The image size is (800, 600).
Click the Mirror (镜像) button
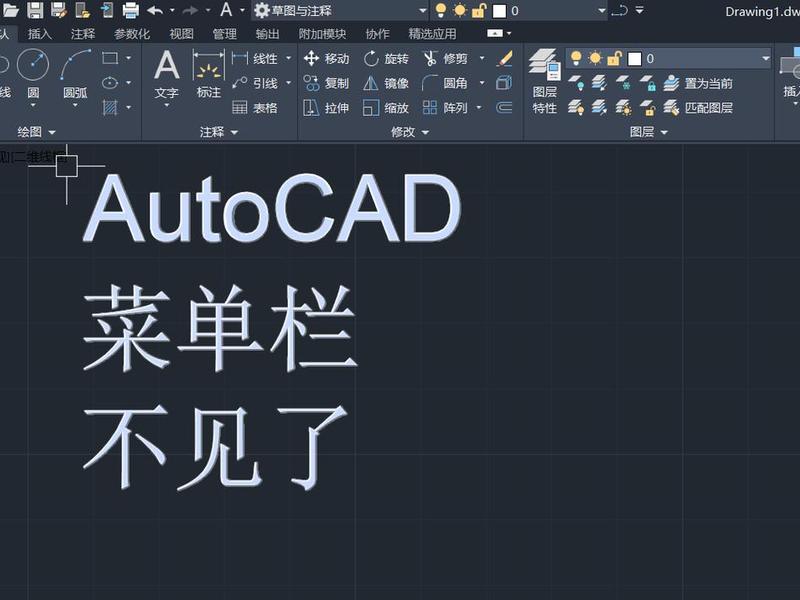point(386,83)
